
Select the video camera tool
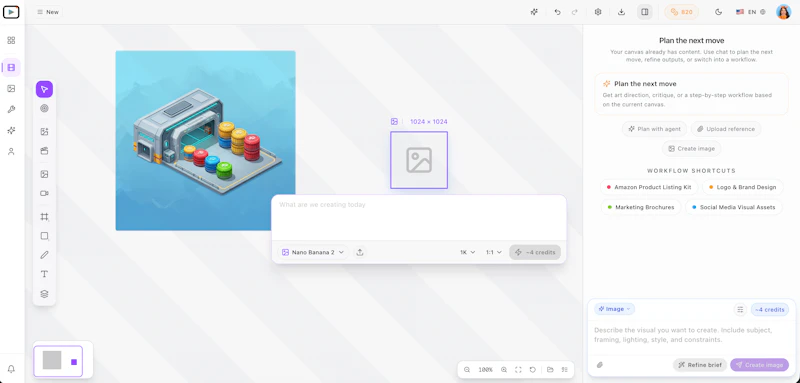coord(44,193)
